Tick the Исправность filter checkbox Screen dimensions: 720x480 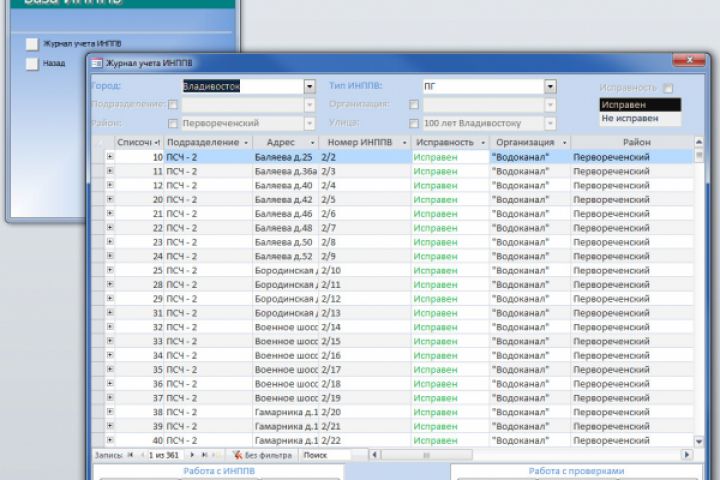pyautogui.click(x=668, y=88)
